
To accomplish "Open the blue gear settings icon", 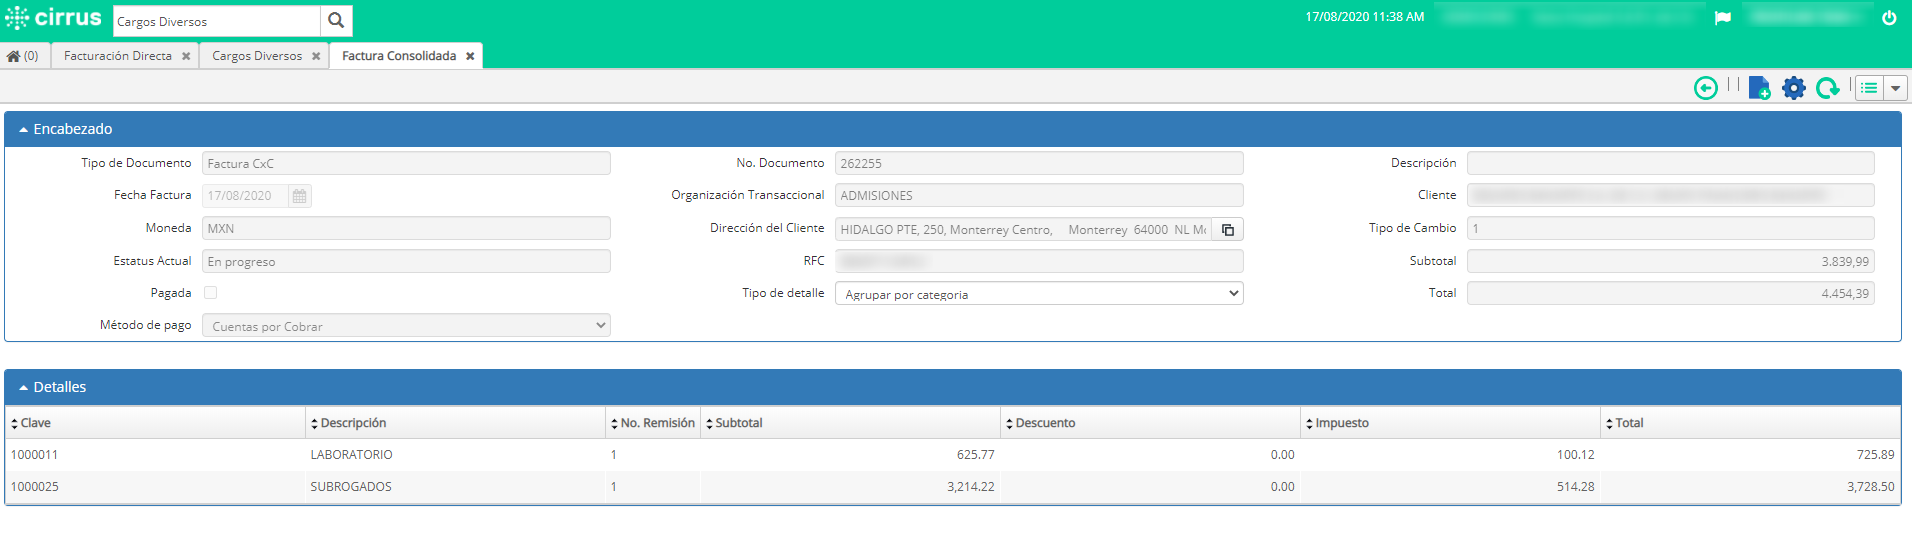I will point(1794,88).
